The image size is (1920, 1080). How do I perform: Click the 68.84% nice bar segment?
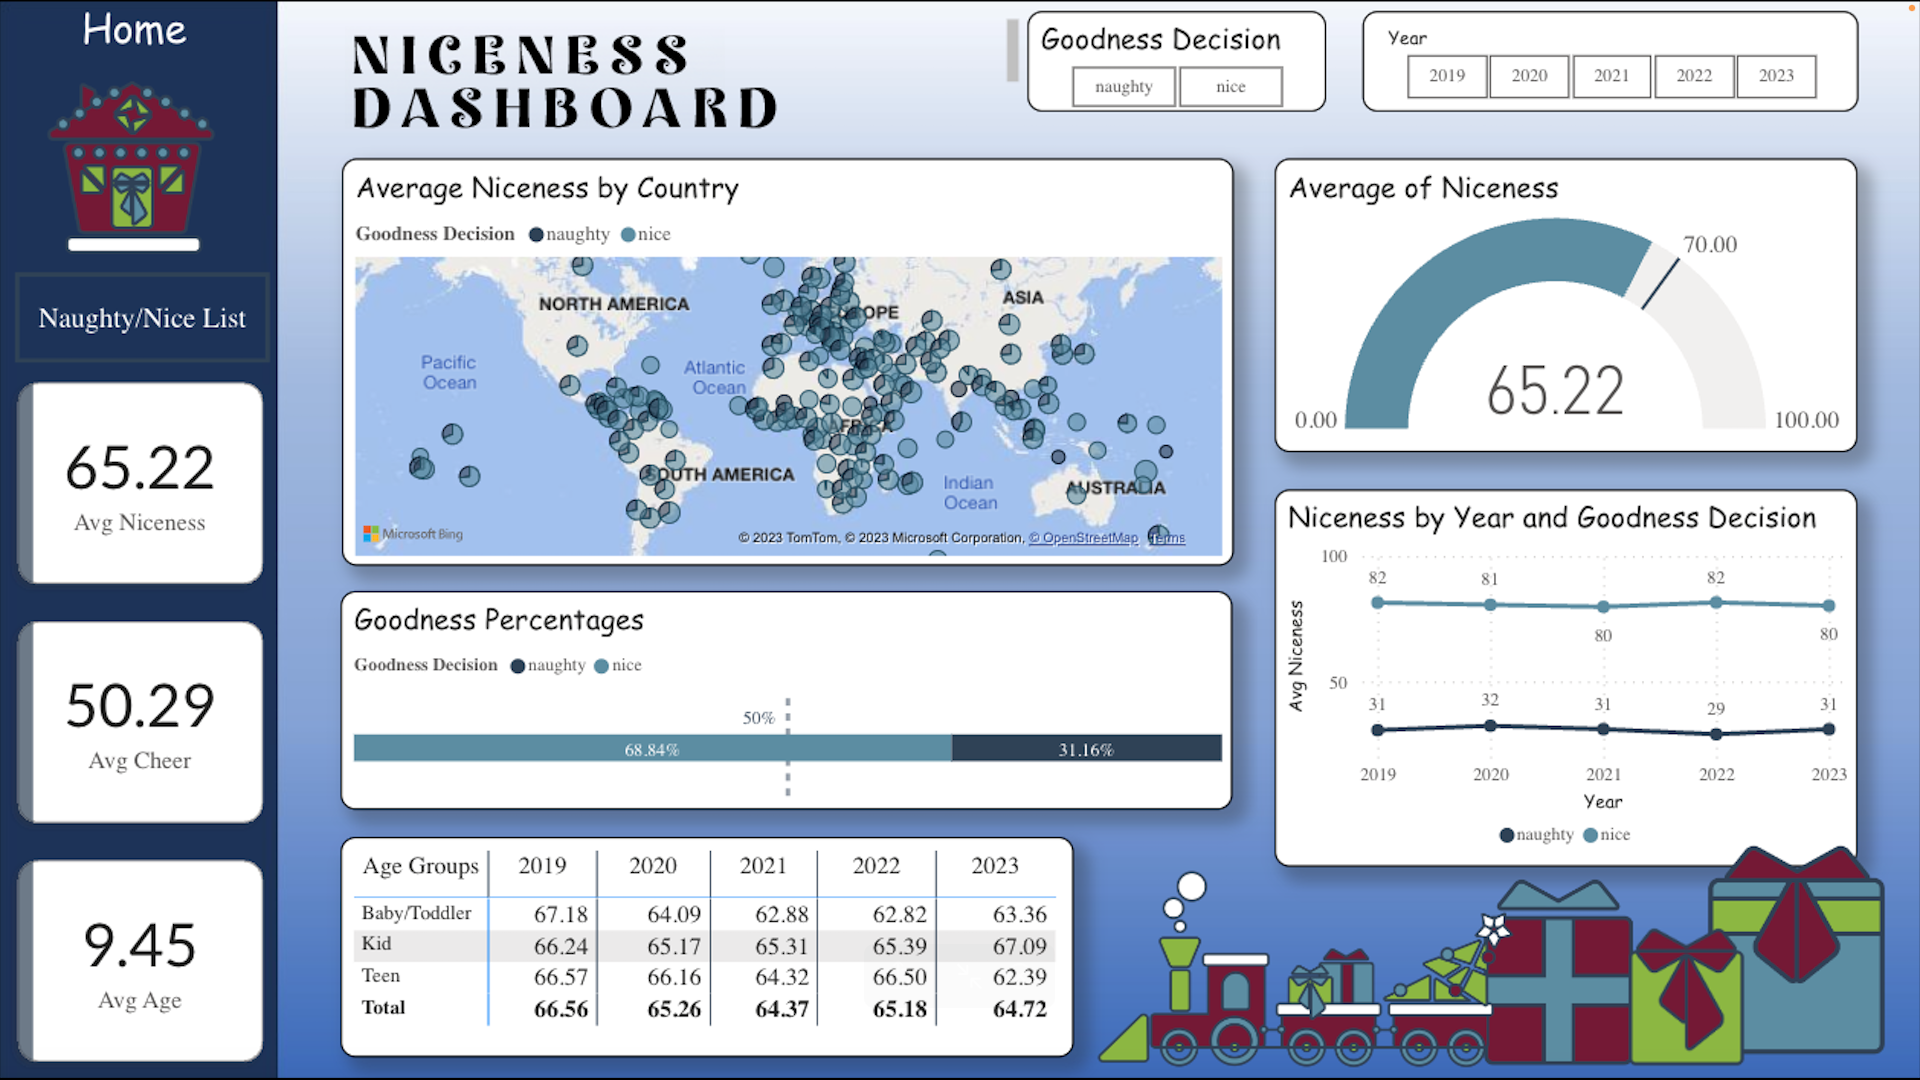click(x=652, y=749)
